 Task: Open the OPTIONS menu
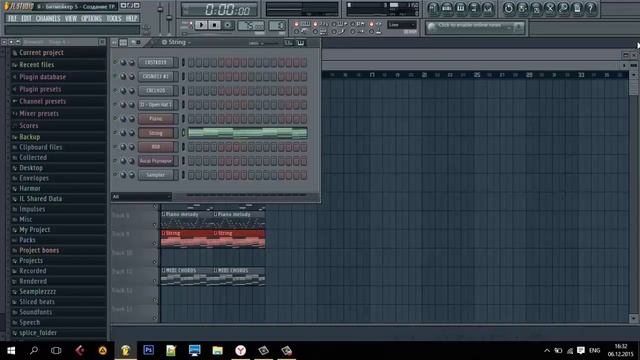point(91,18)
